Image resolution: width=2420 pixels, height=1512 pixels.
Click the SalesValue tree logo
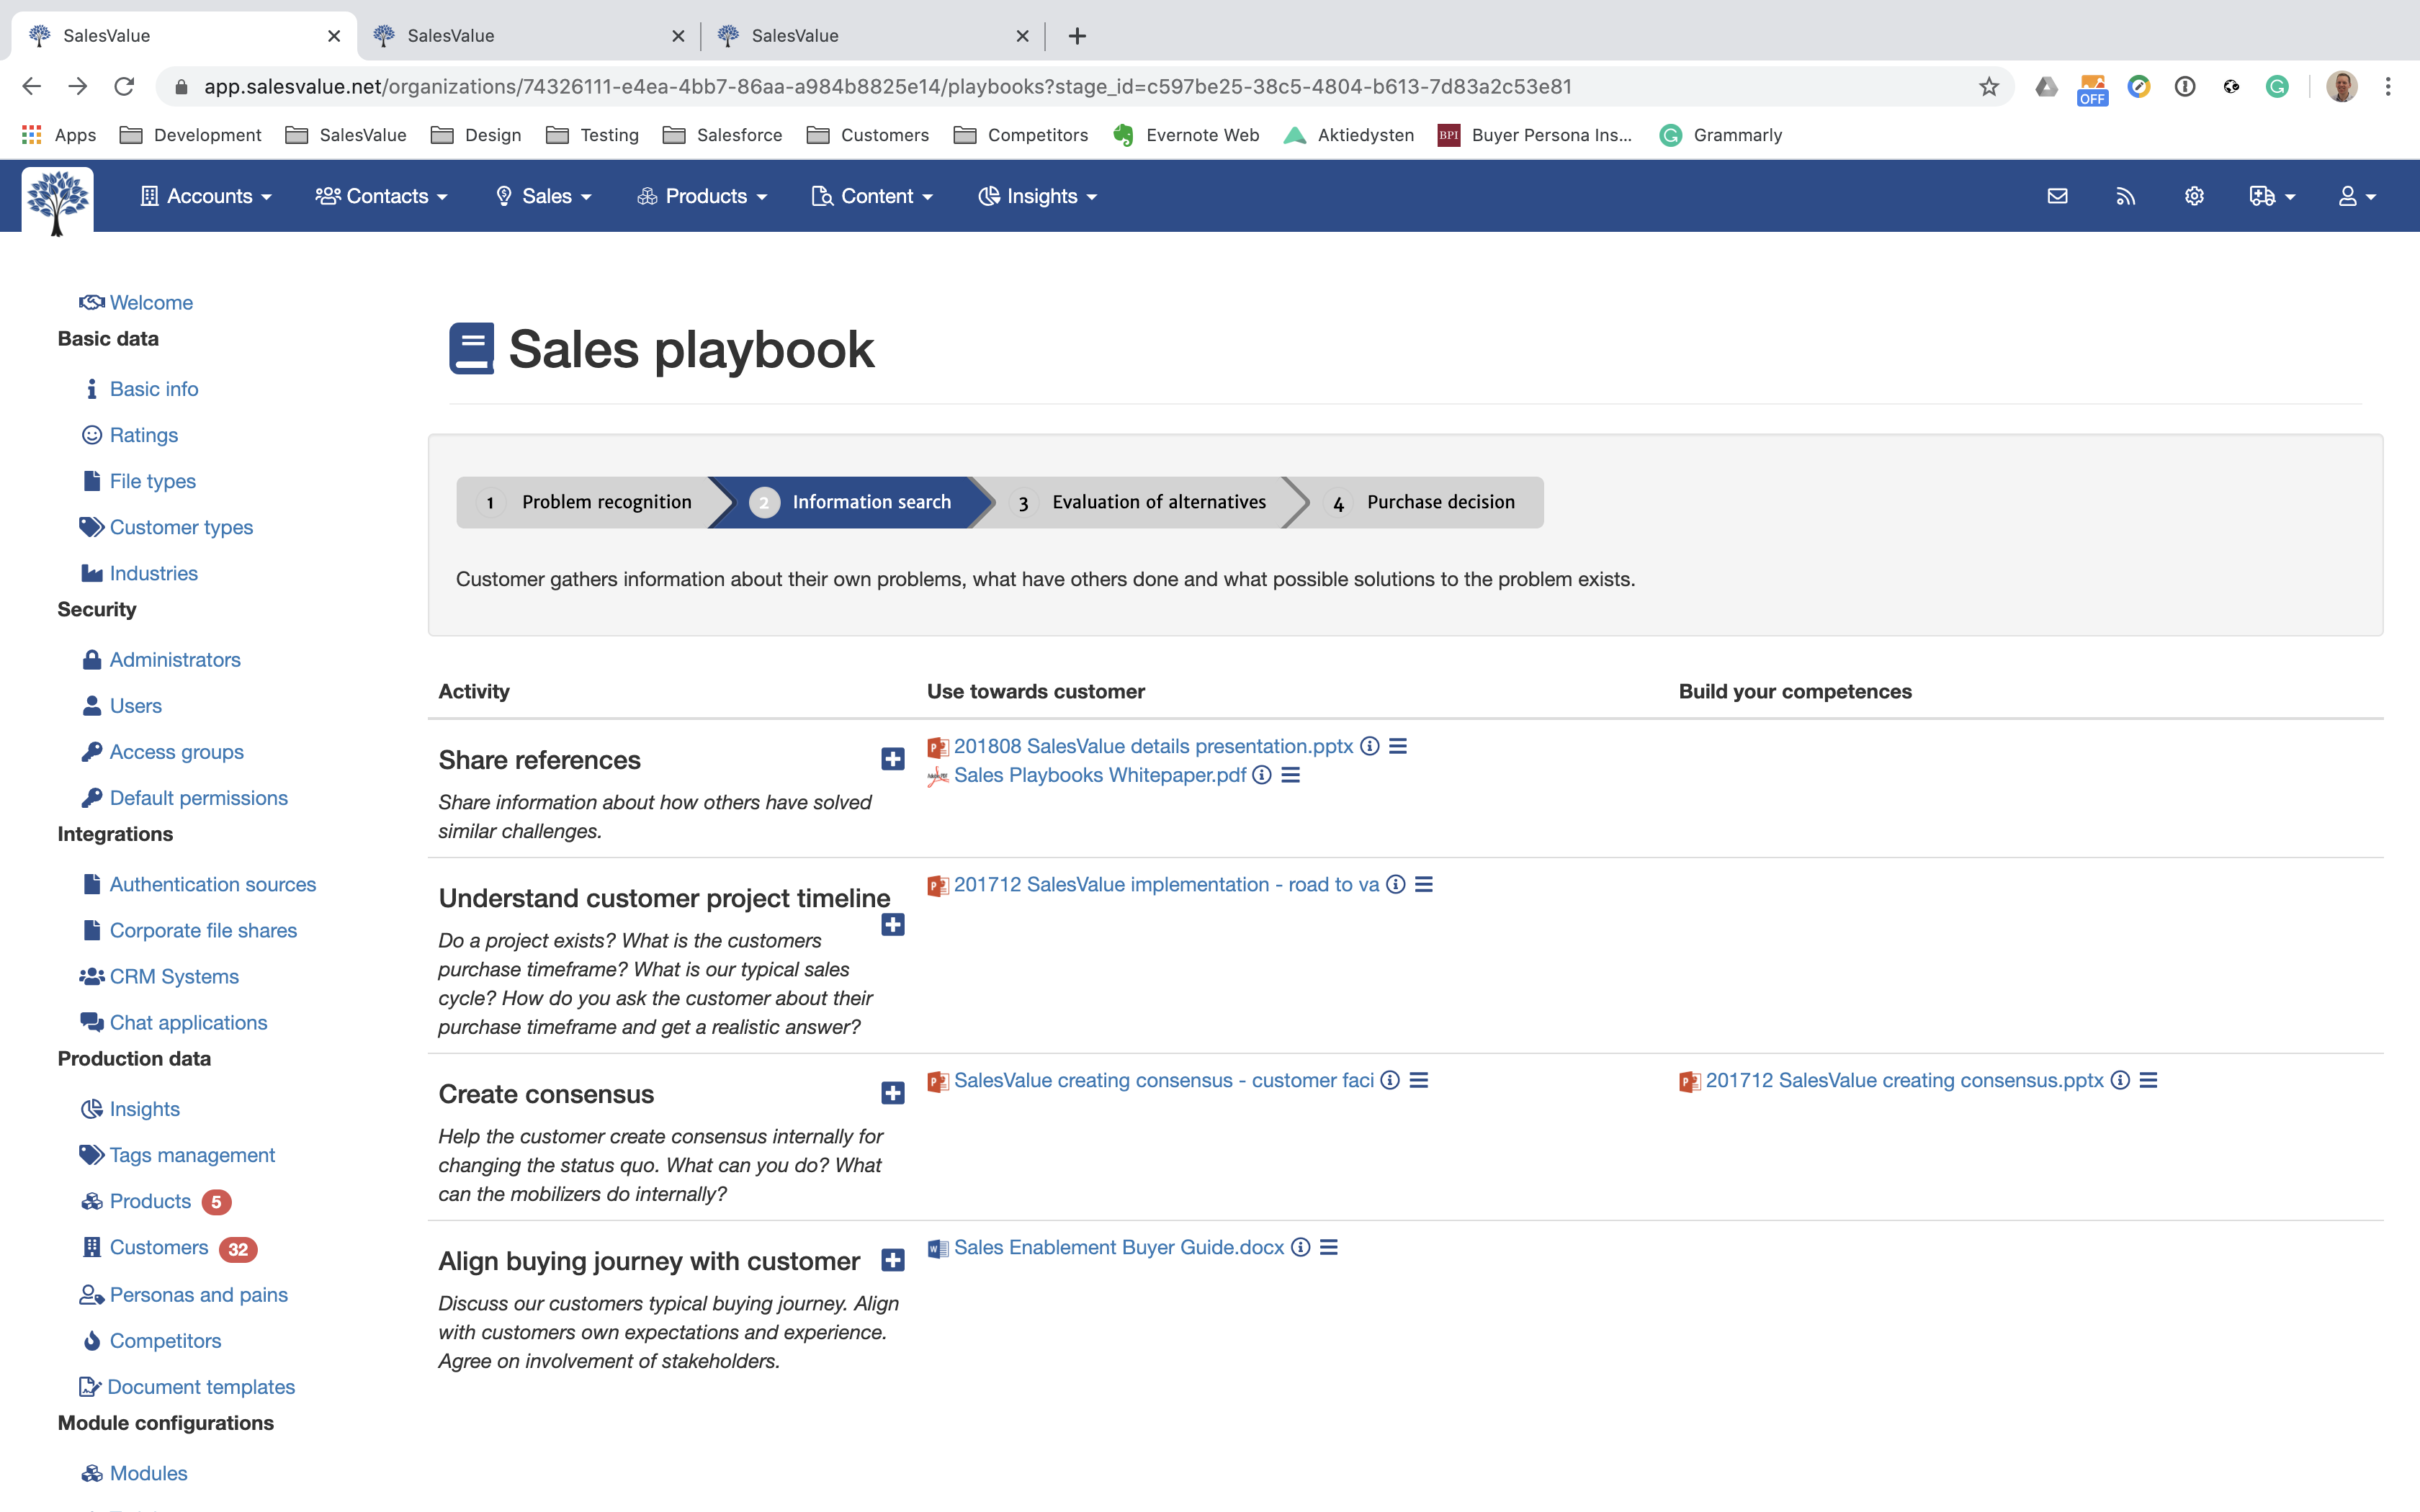pyautogui.click(x=58, y=200)
